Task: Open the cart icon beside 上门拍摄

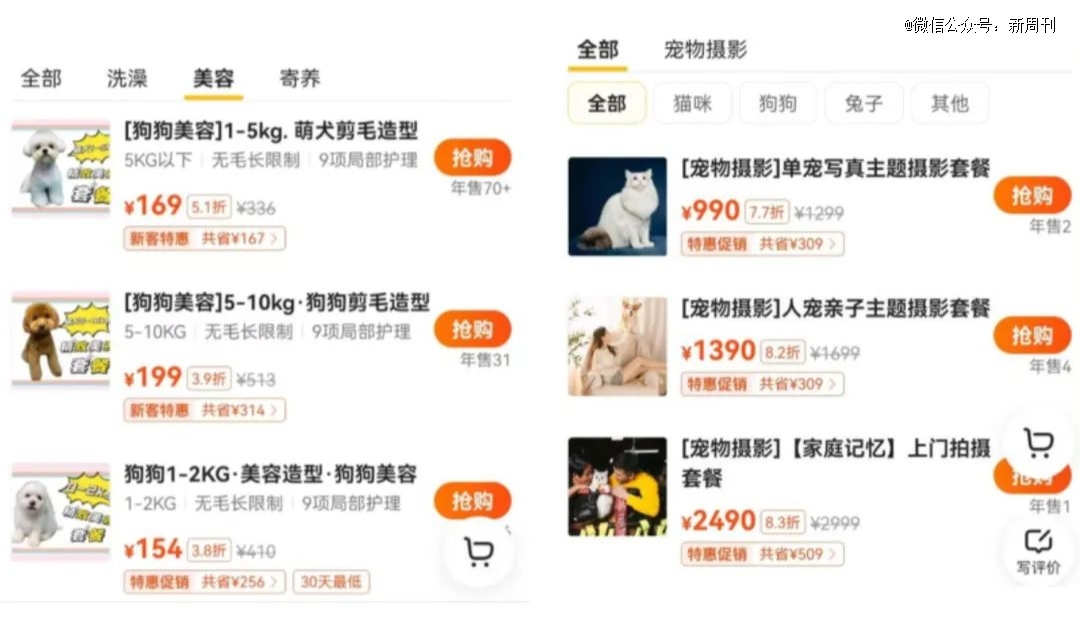Action: [x=1038, y=444]
